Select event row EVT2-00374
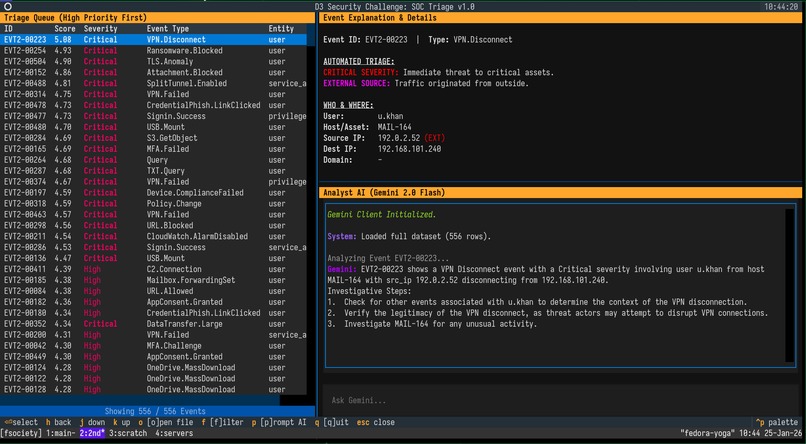806x444 pixels. (x=153, y=181)
